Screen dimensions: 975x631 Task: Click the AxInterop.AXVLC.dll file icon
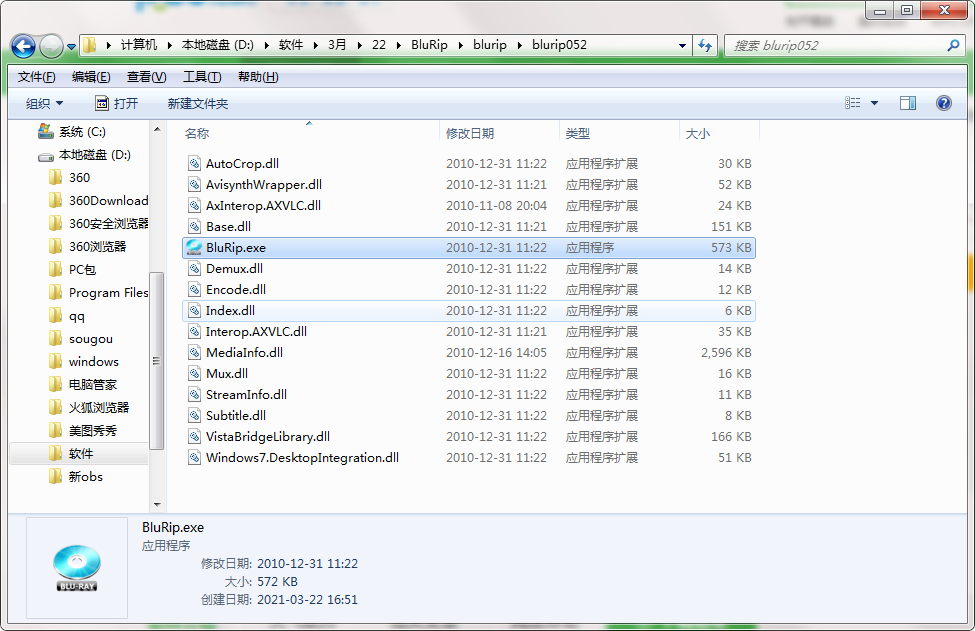click(x=195, y=206)
